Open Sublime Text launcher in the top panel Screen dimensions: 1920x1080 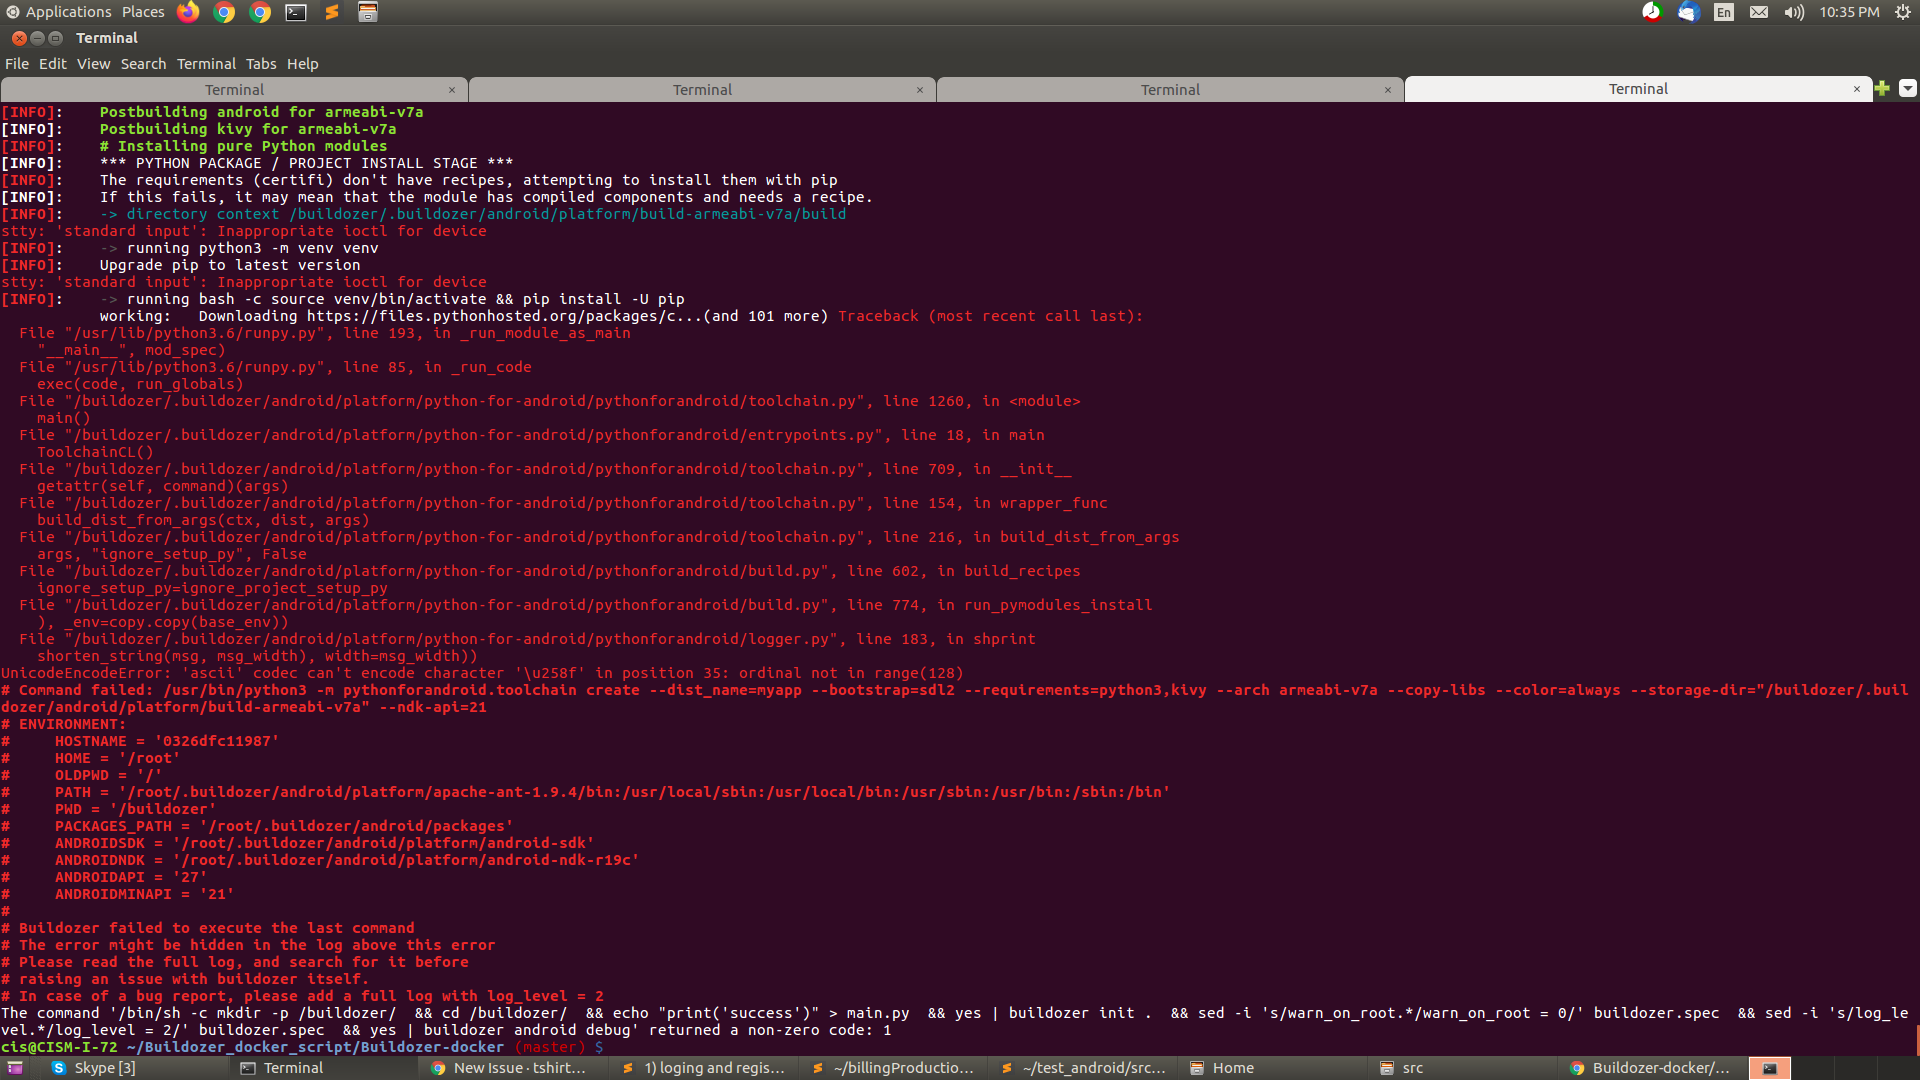click(x=332, y=12)
